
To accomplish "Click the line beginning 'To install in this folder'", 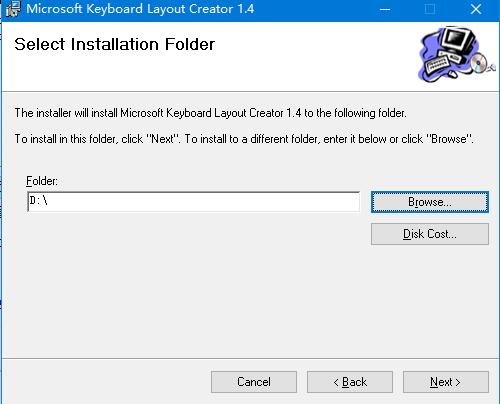I will tap(244, 139).
